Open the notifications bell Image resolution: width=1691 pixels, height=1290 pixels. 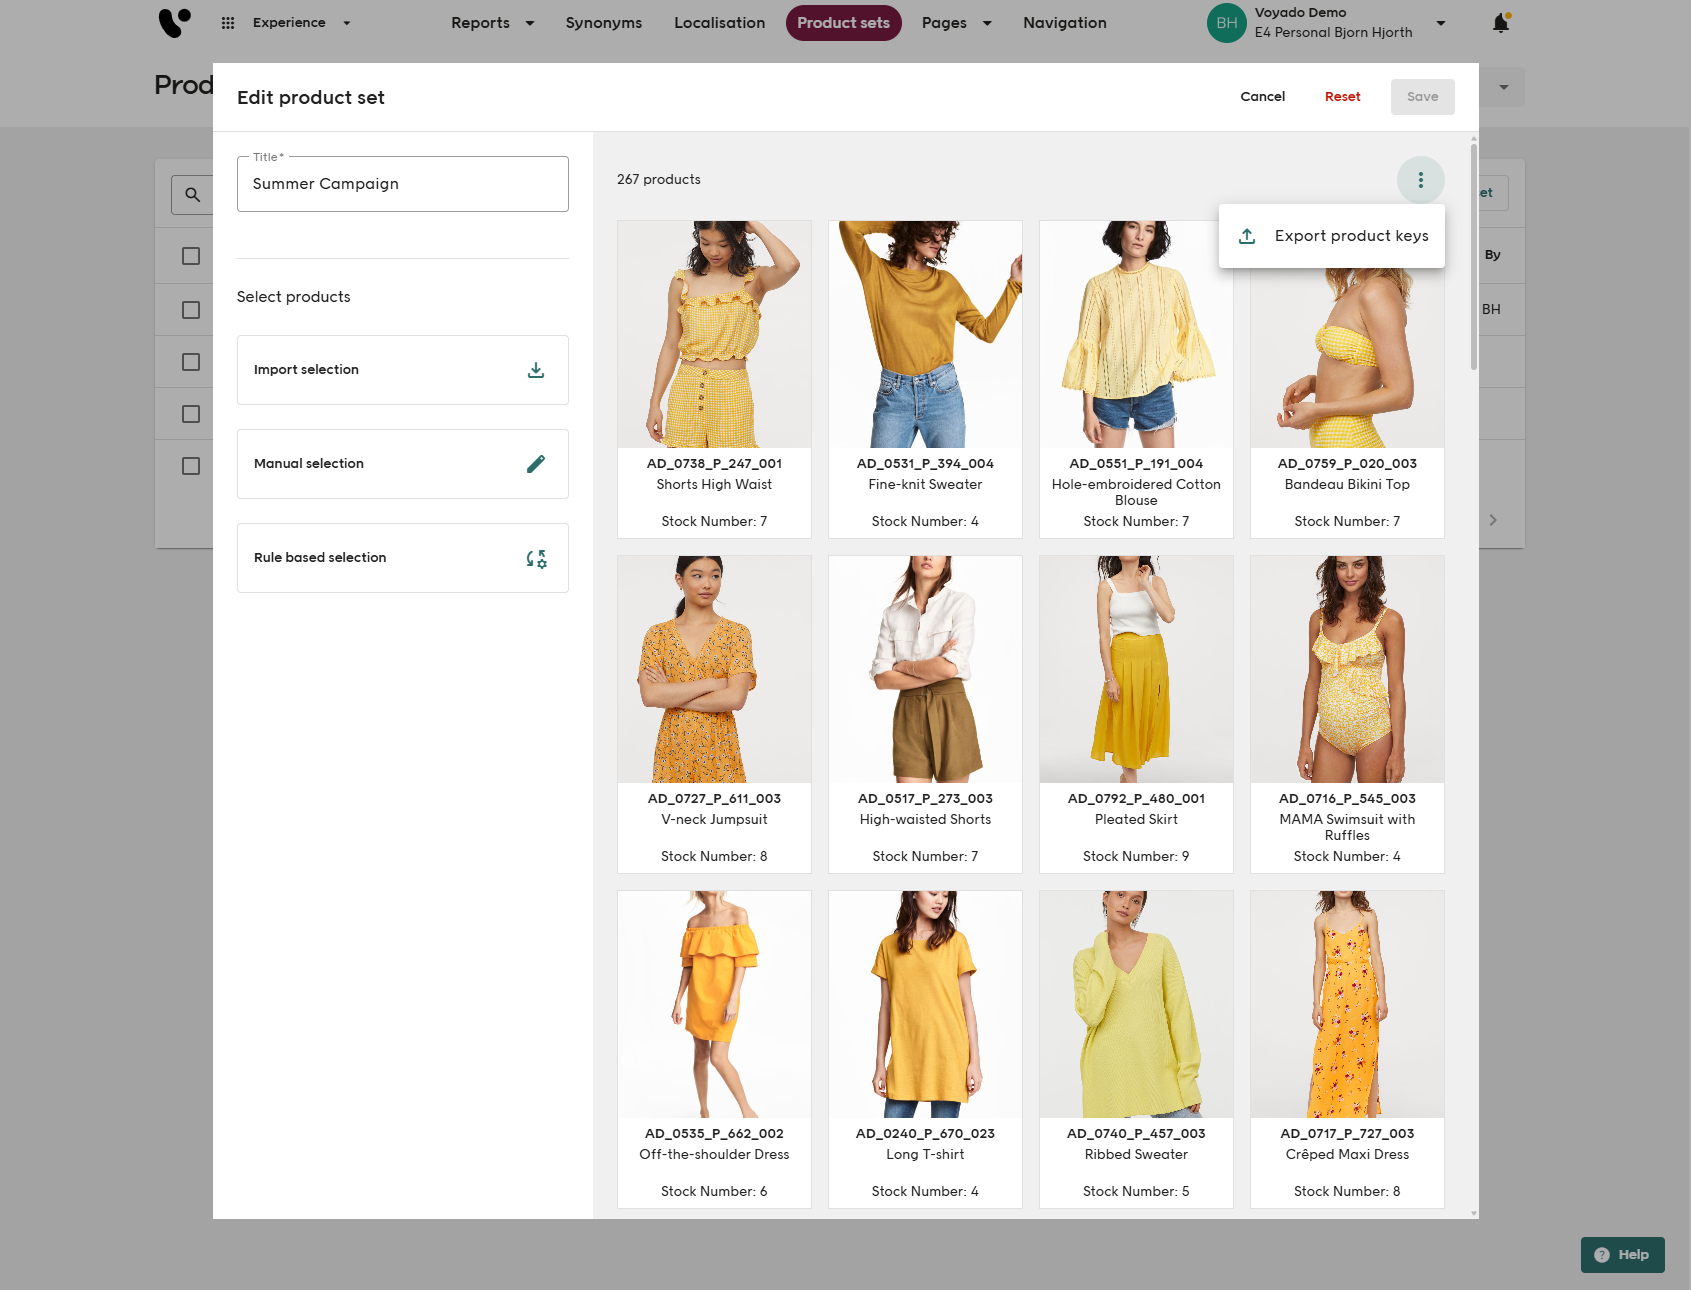tap(1500, 23)
